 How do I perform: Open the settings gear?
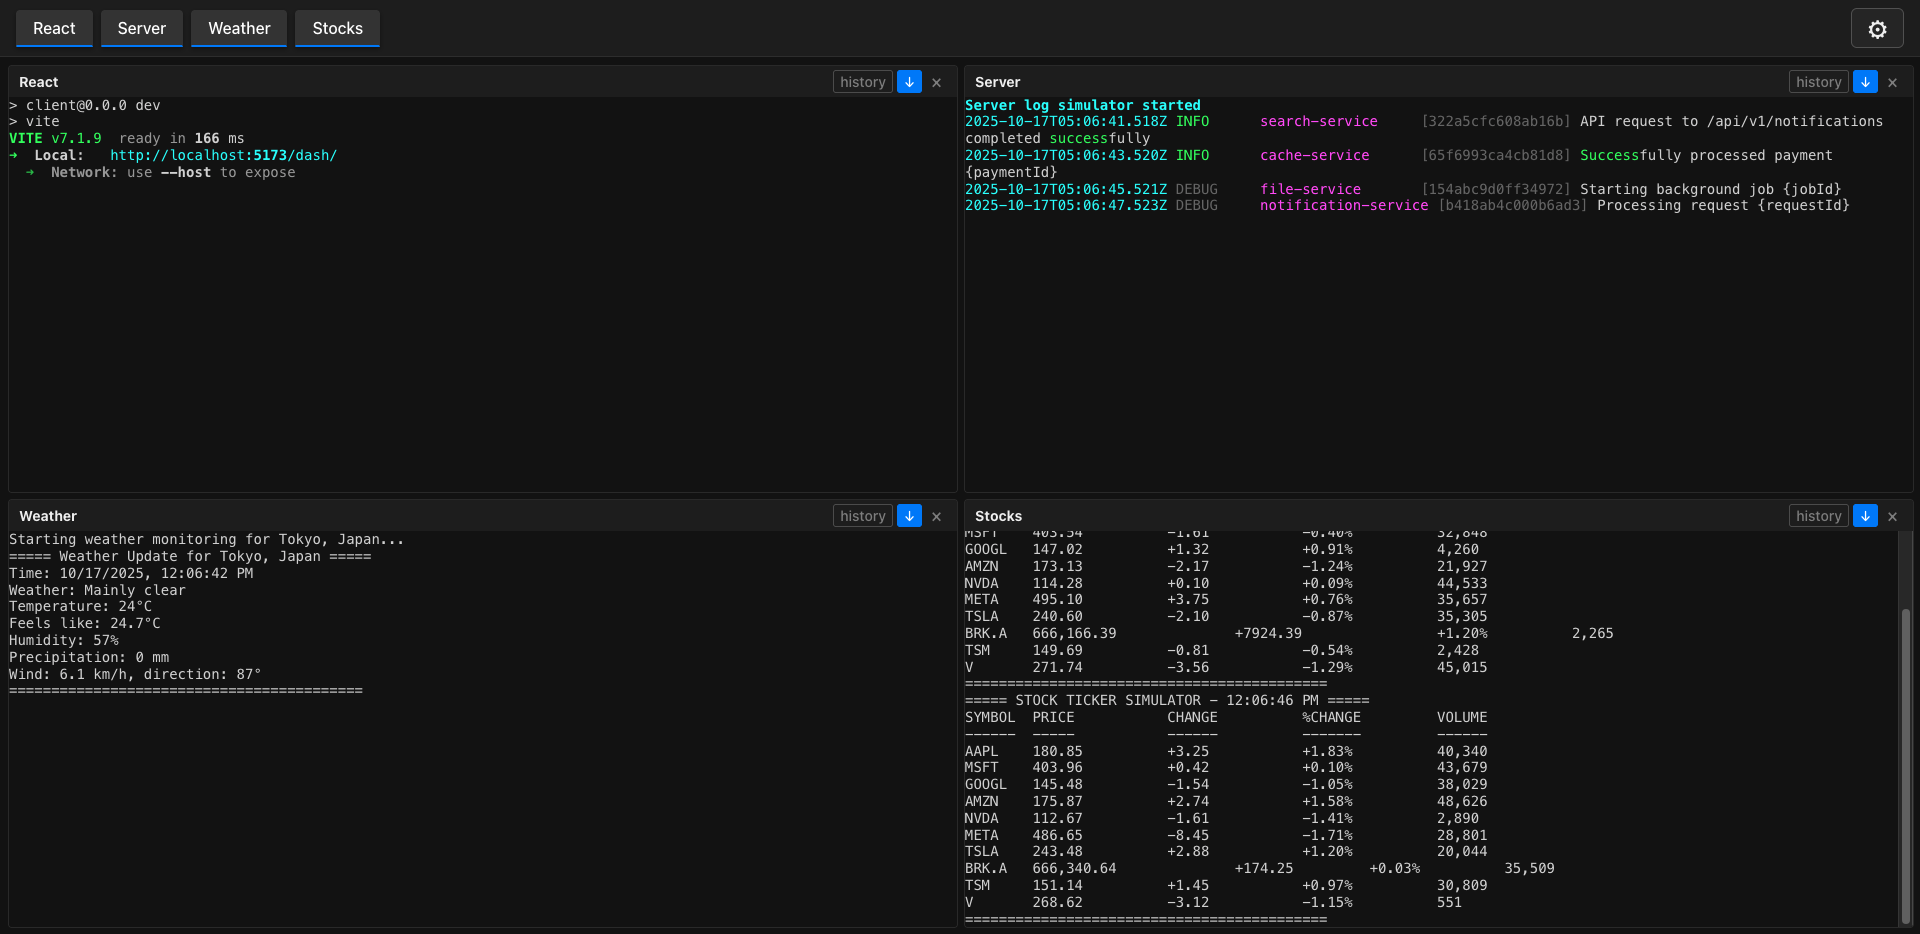point(1877,28)
